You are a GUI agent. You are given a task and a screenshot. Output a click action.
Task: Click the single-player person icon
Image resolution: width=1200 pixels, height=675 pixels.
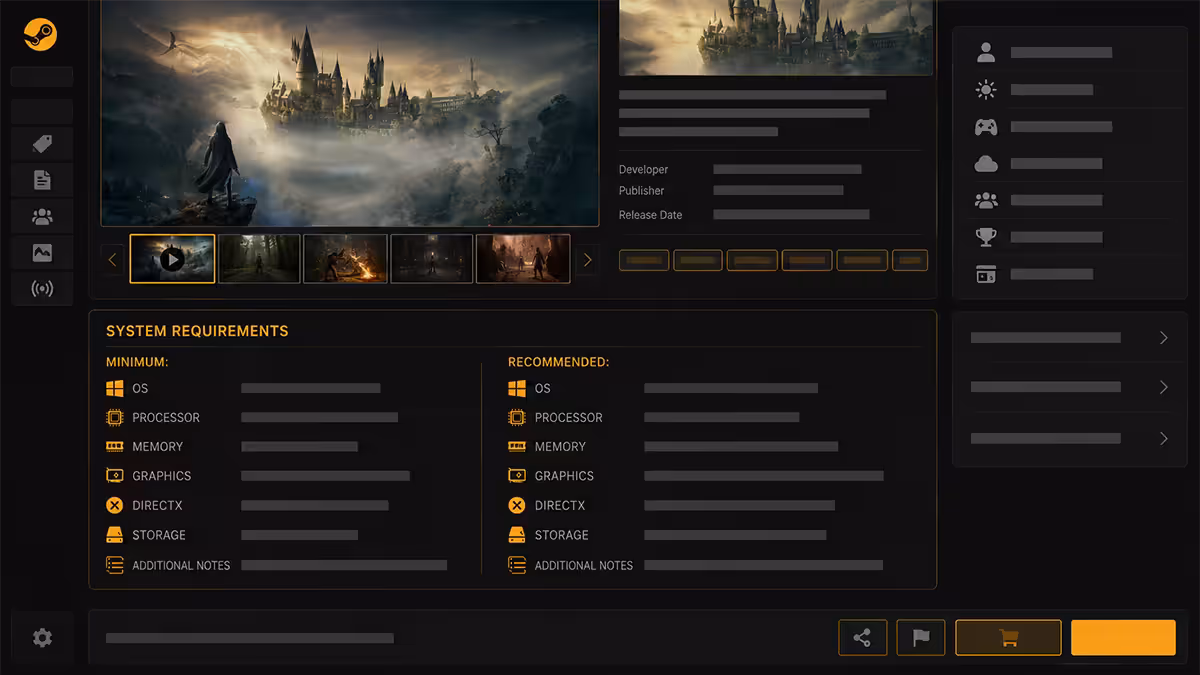(x=986, y=52)
